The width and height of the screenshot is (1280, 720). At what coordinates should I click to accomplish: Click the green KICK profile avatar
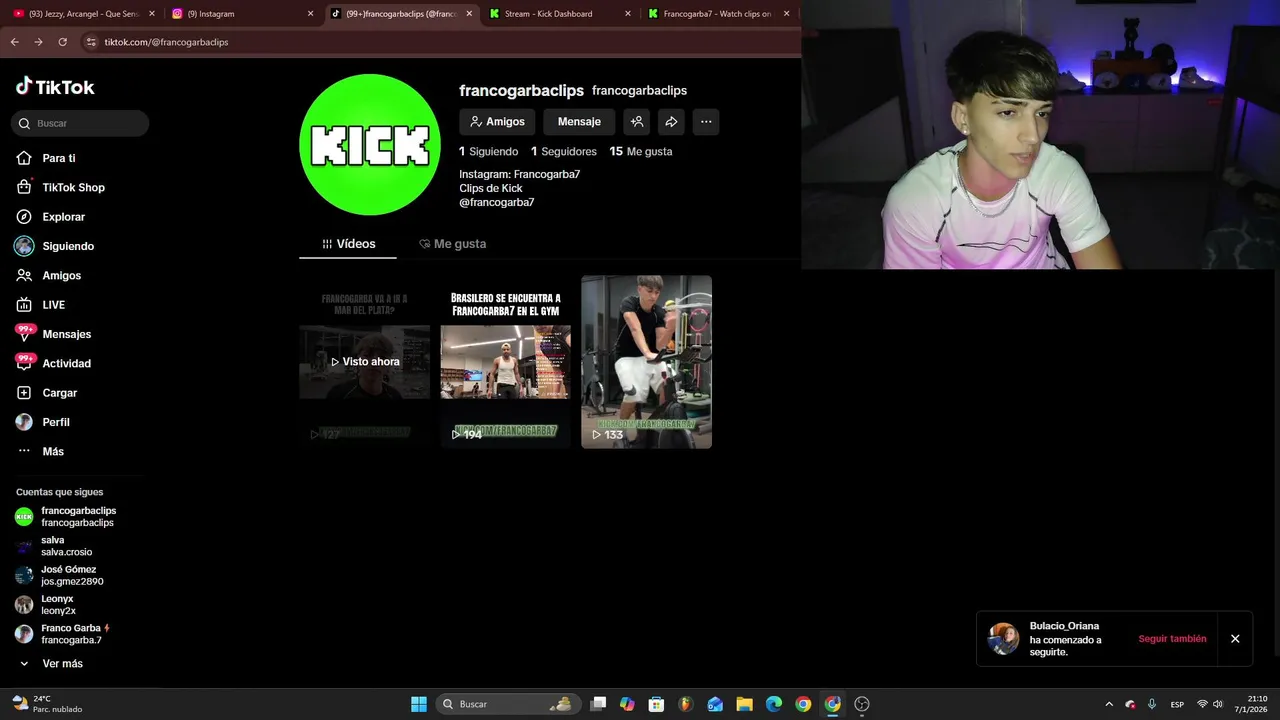point(370,145)
